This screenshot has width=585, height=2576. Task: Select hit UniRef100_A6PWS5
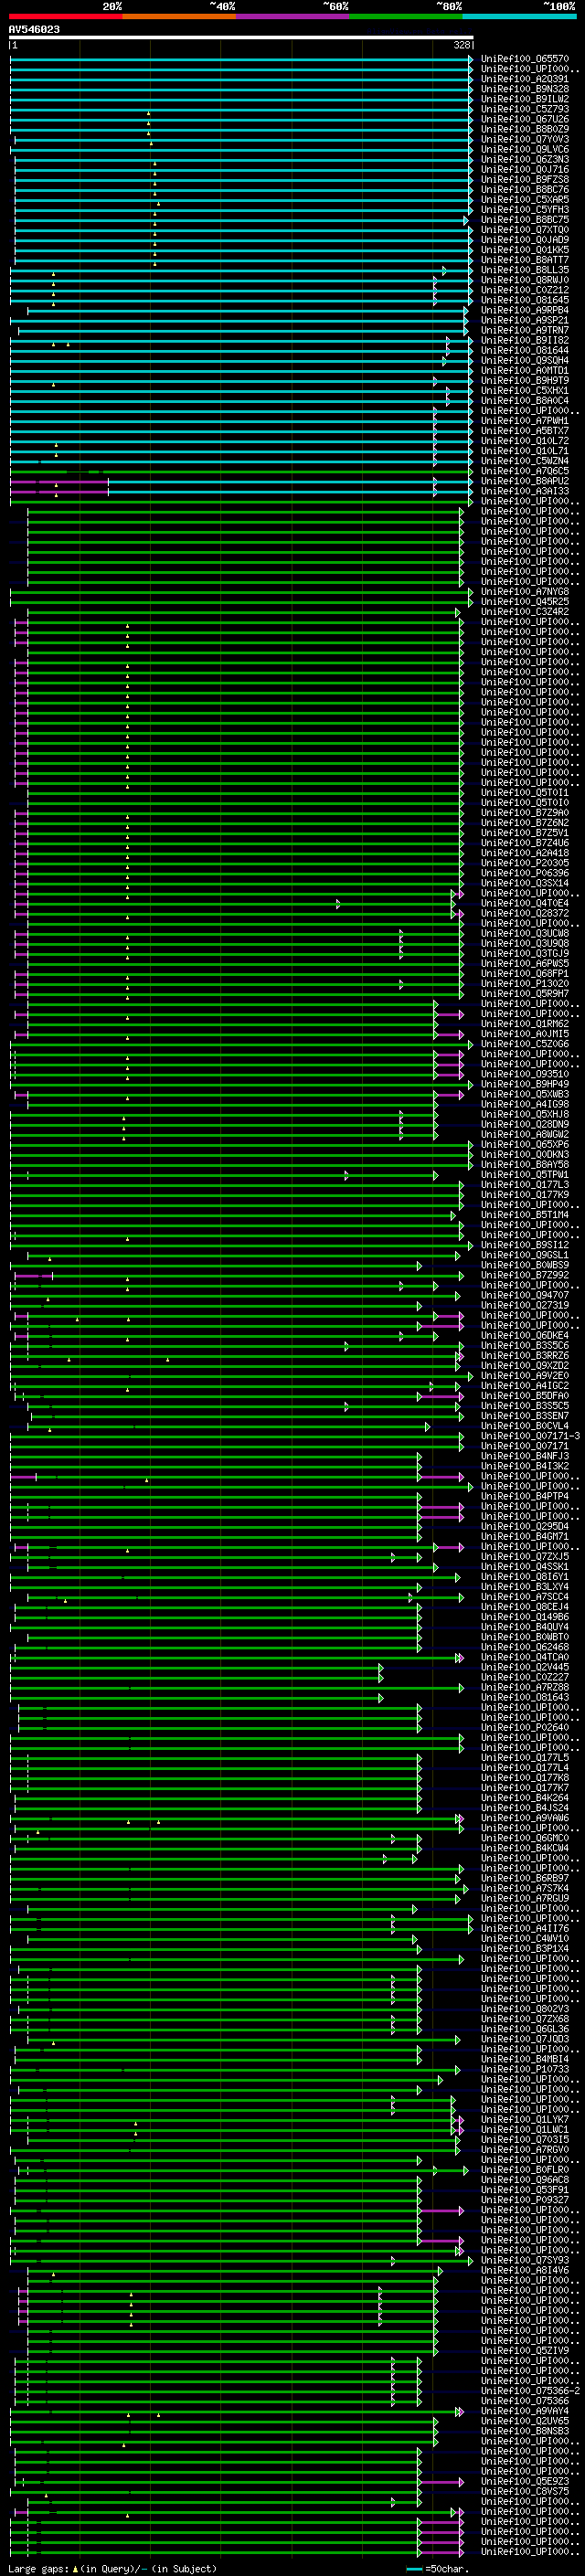[x=525, y=963]
